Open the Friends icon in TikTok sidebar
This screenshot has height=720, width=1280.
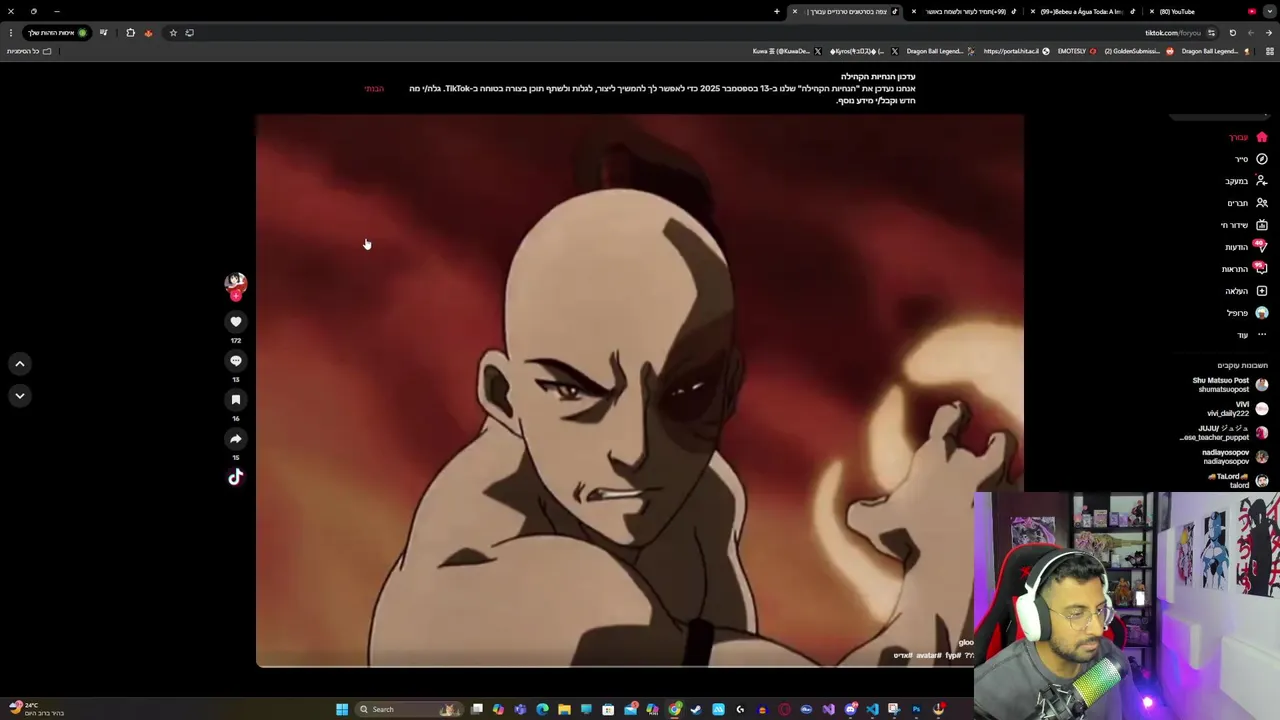pos(1262,203)
